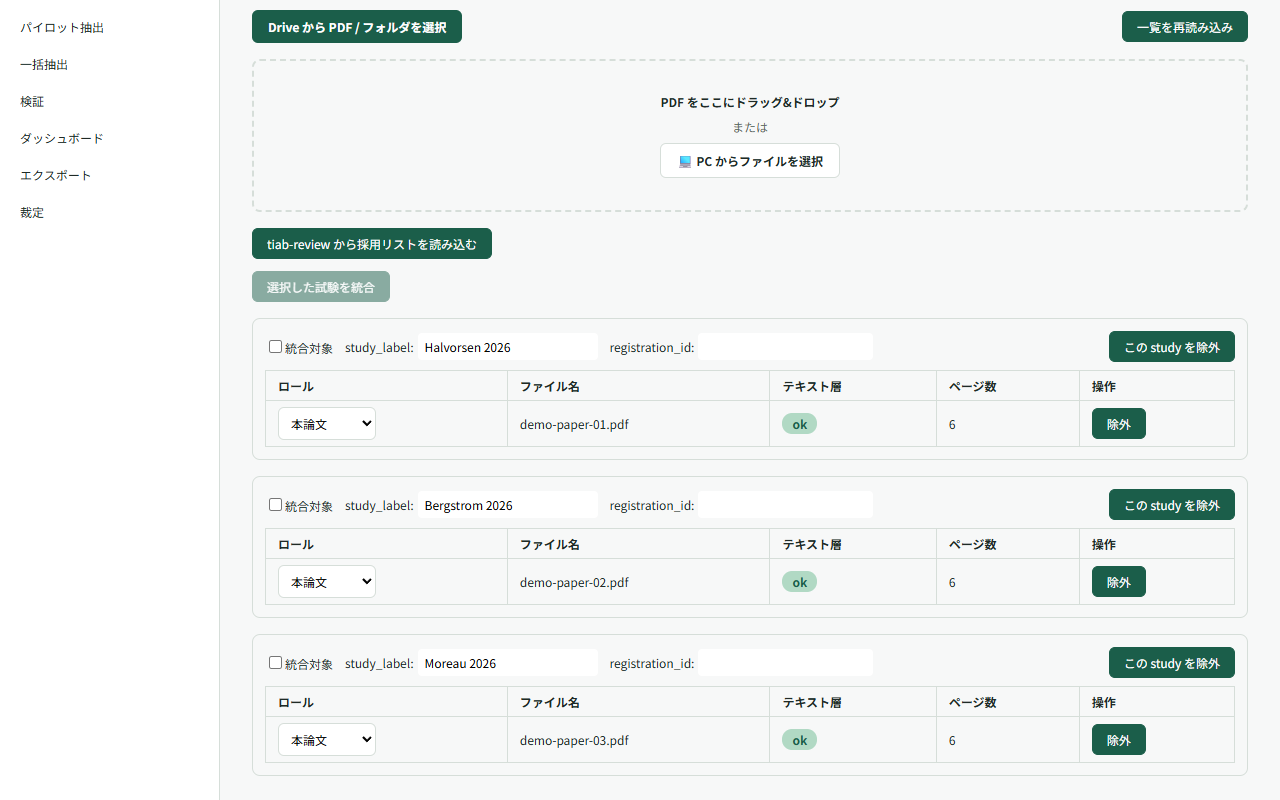Reload the list with 一覧を再読み込み
The width and height of the screenshot is (1280, 800).
pyautogui.click(x=1185, y=27)
